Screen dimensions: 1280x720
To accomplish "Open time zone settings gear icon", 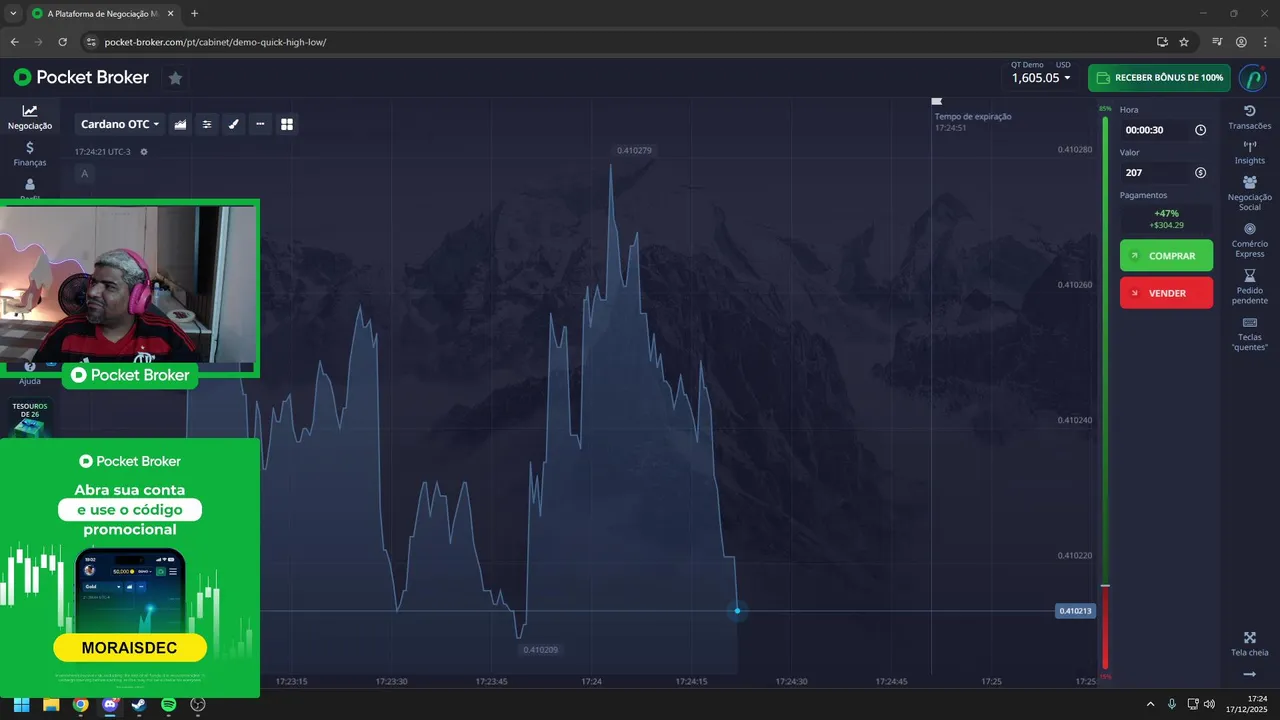I will (144, 152).
